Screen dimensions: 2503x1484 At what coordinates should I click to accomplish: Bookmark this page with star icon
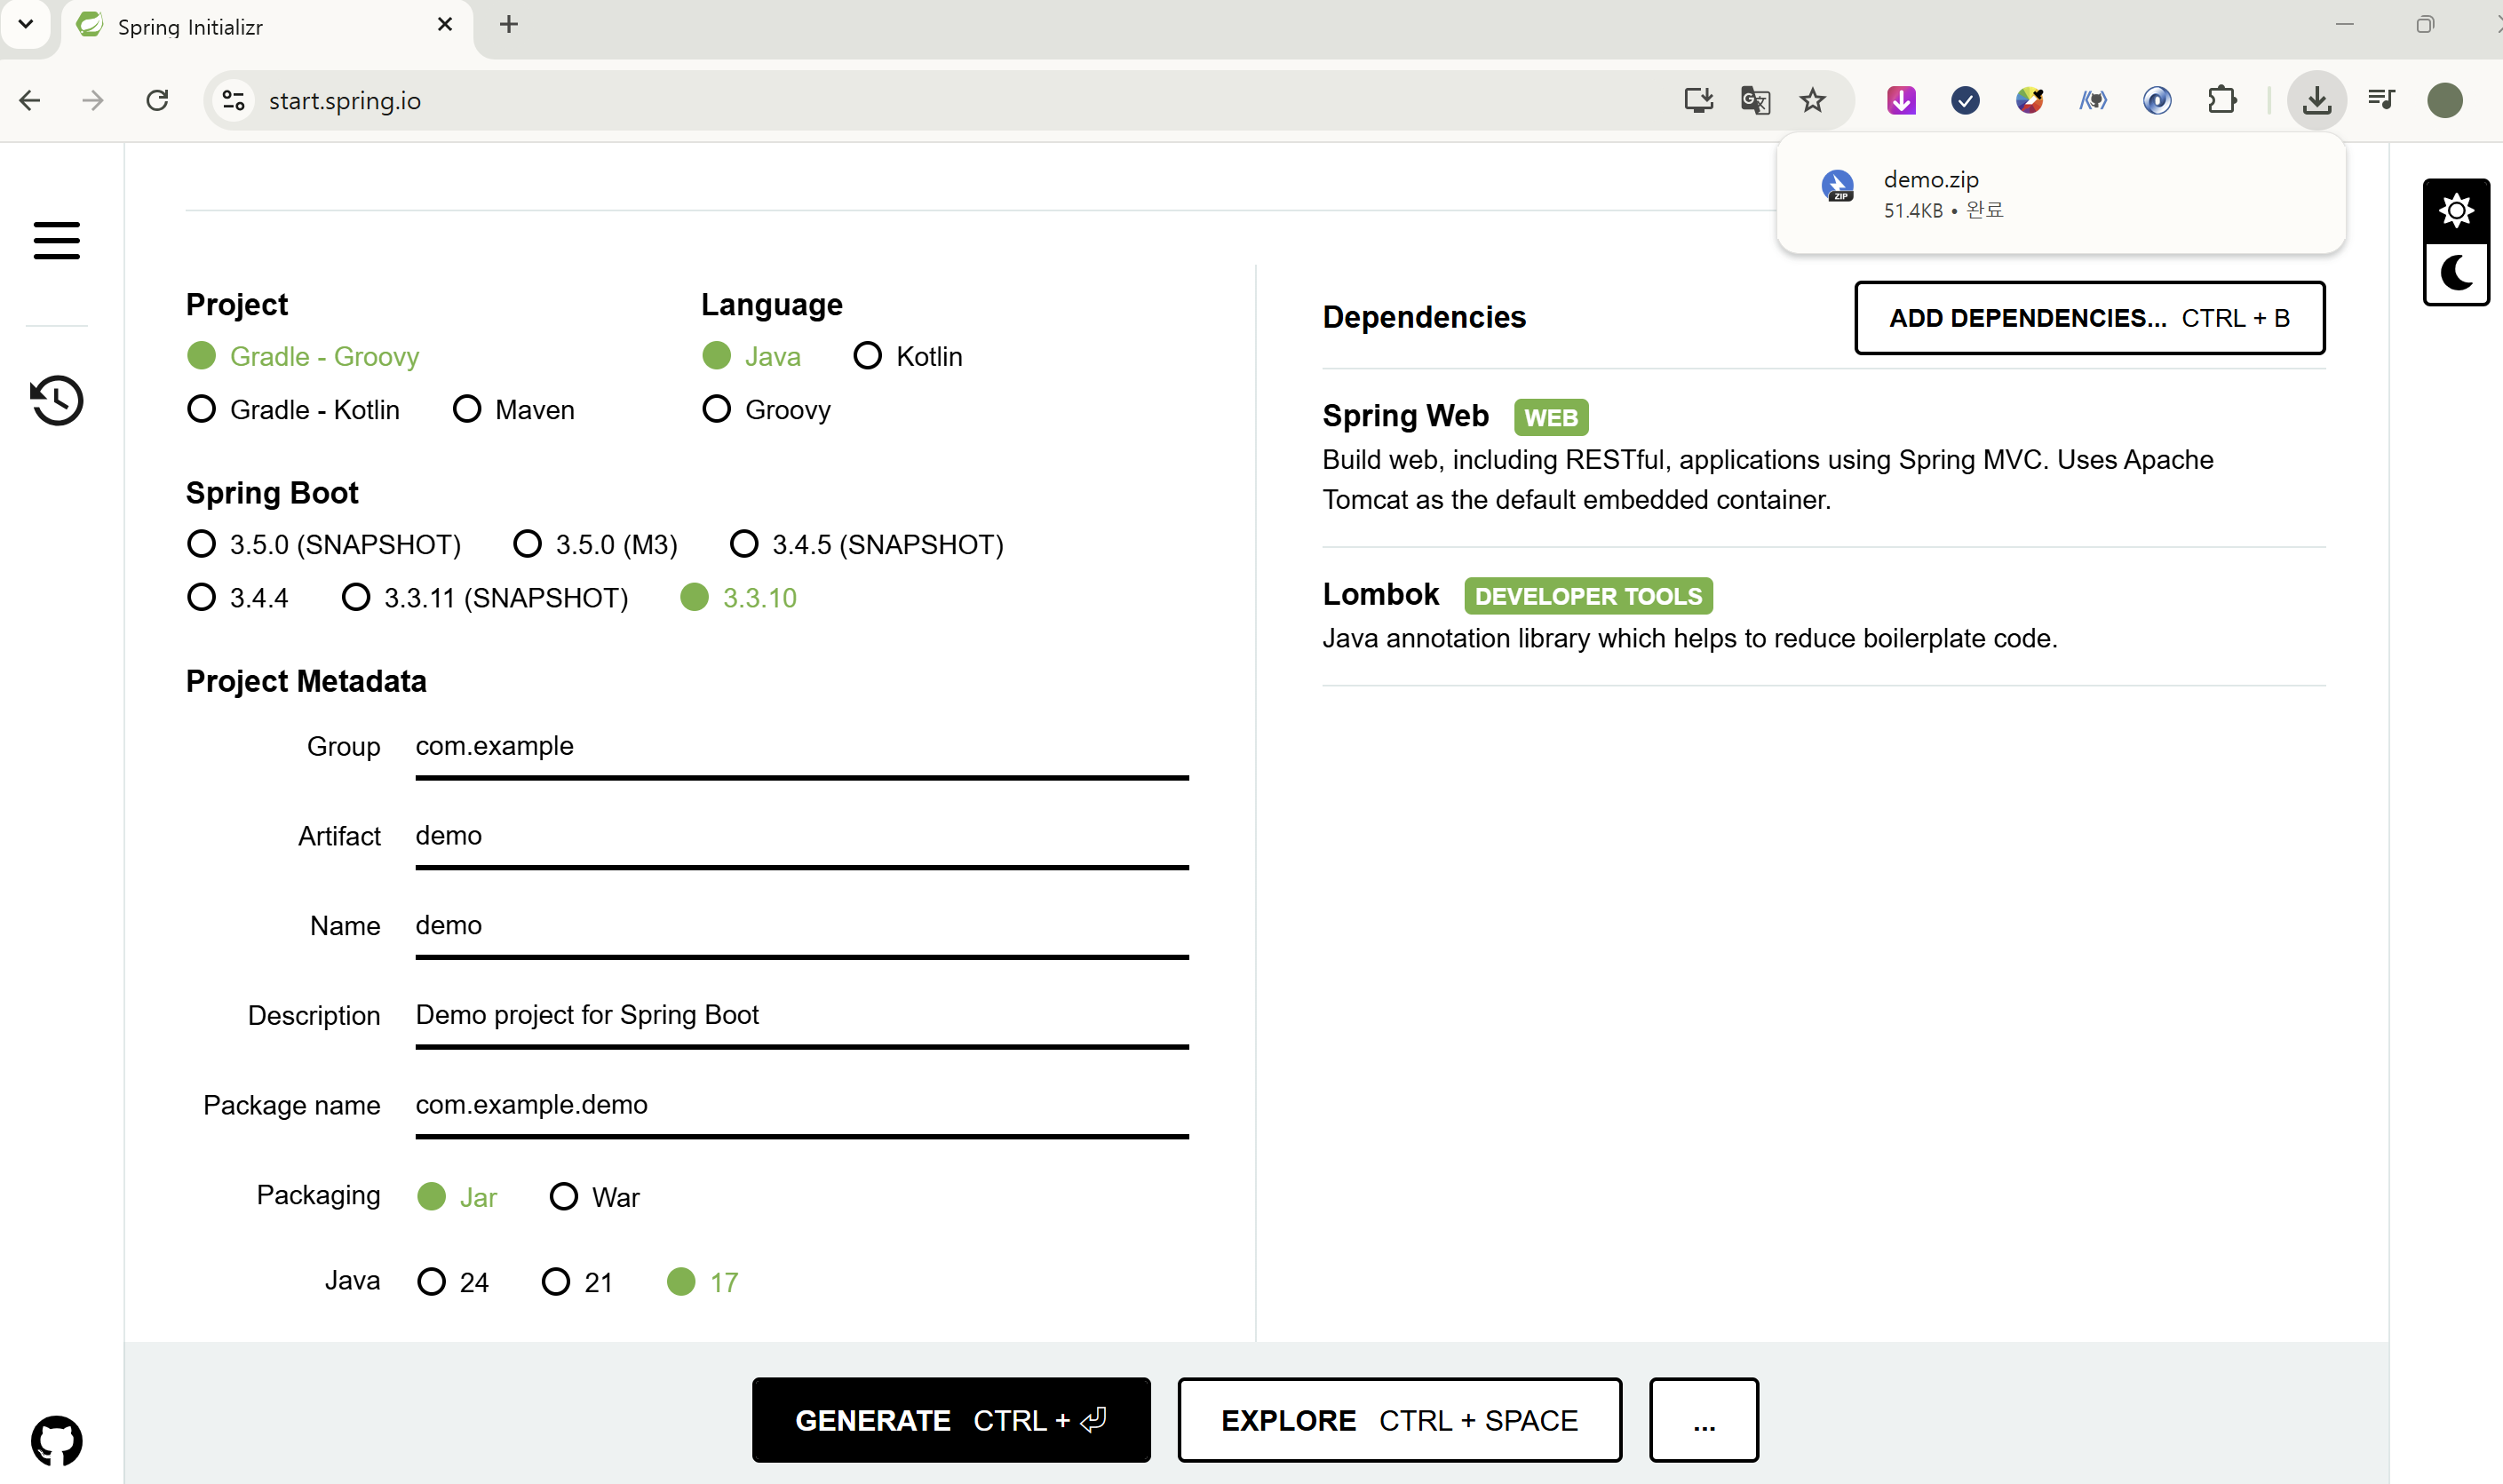(1812, 100)
